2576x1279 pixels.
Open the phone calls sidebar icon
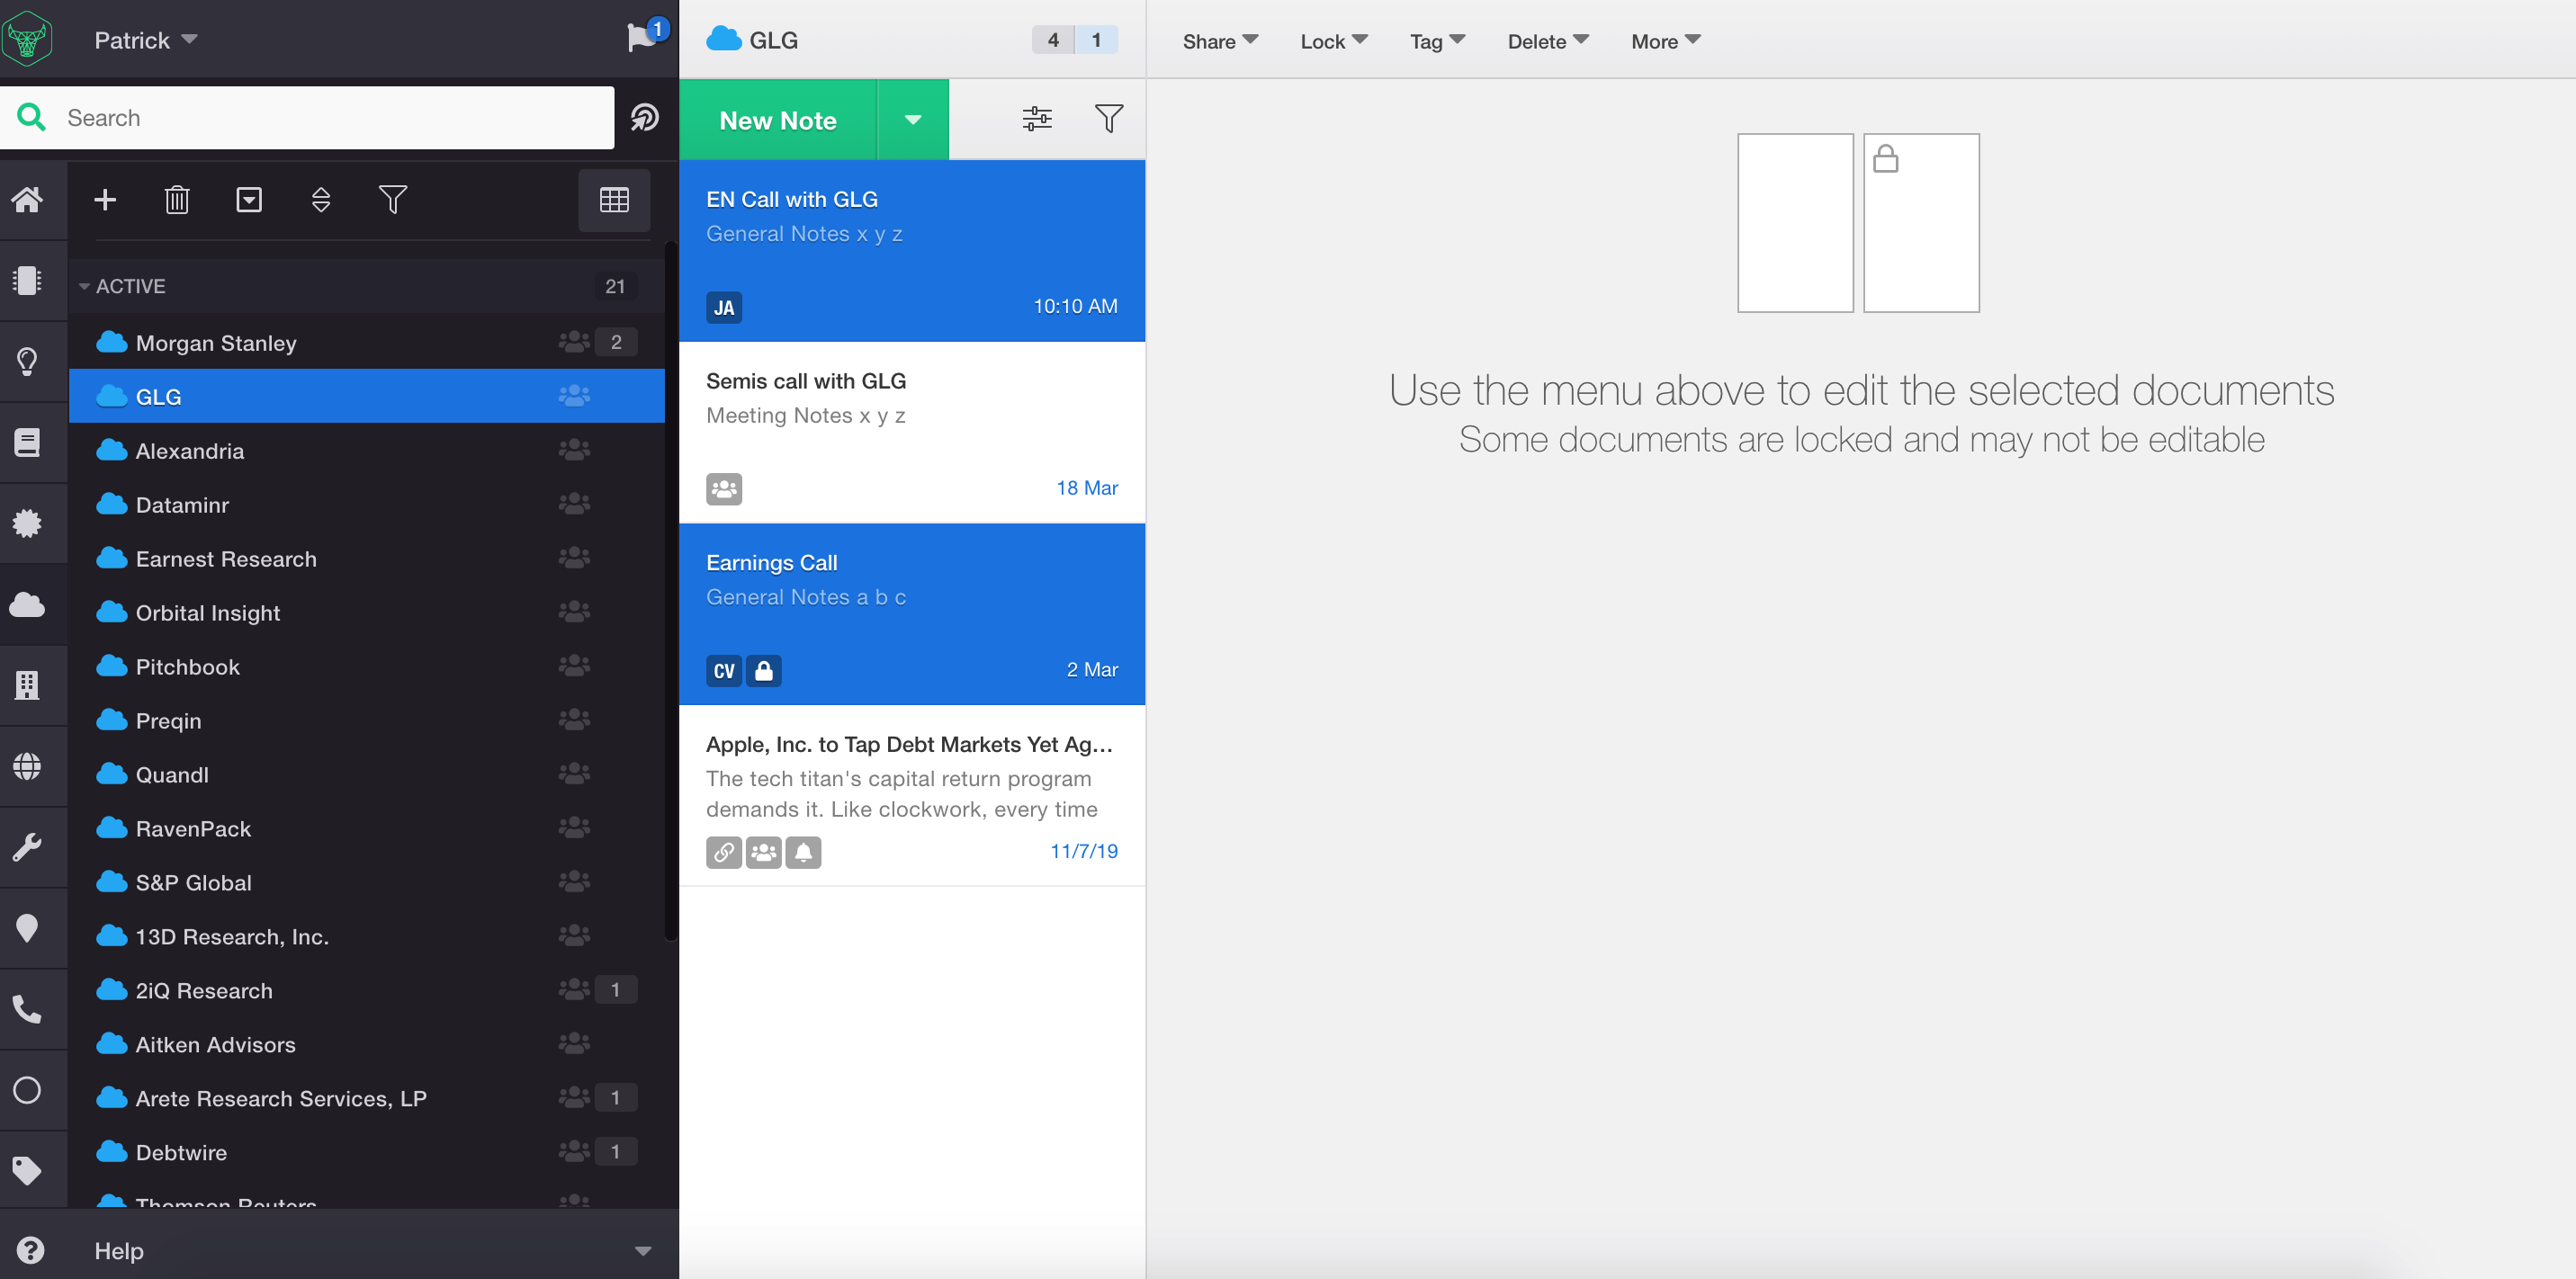(28, 1009)
